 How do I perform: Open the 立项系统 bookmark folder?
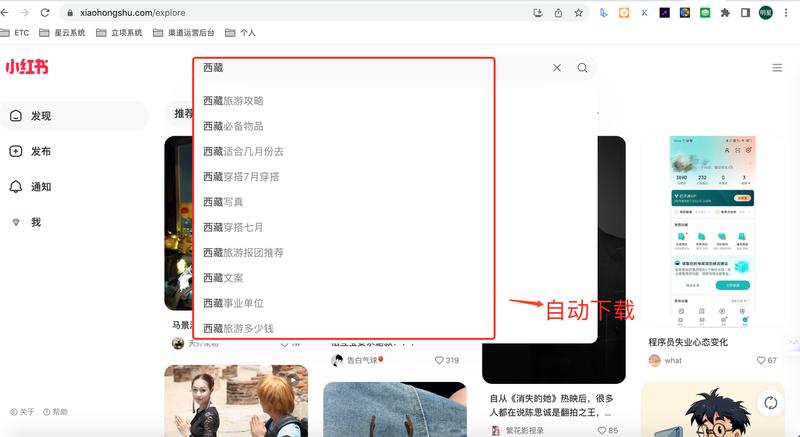point(119,33)
